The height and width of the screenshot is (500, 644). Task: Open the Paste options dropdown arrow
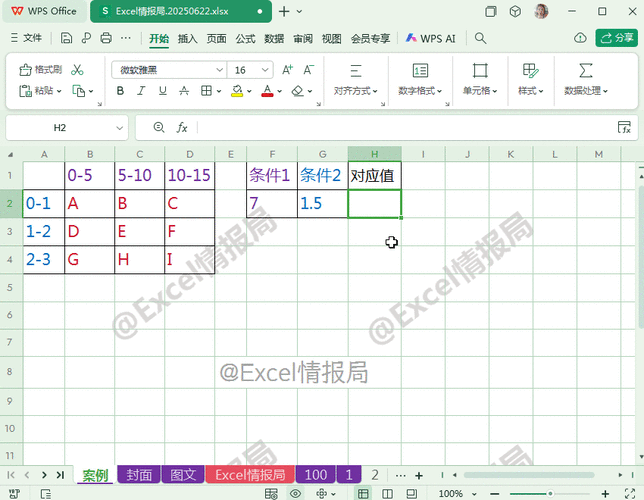(59, 91)
